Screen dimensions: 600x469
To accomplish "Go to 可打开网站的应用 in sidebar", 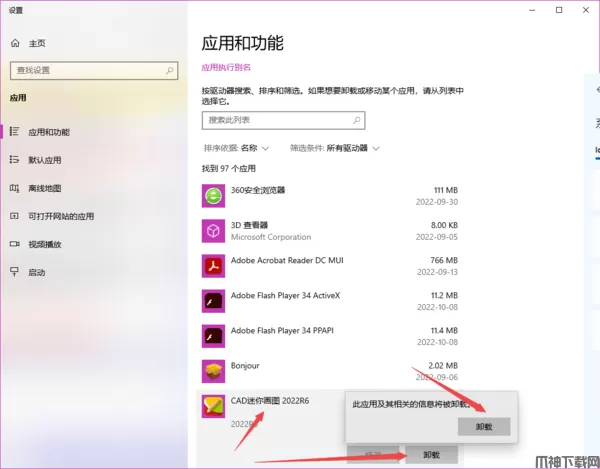I will [x=61, y=216].
